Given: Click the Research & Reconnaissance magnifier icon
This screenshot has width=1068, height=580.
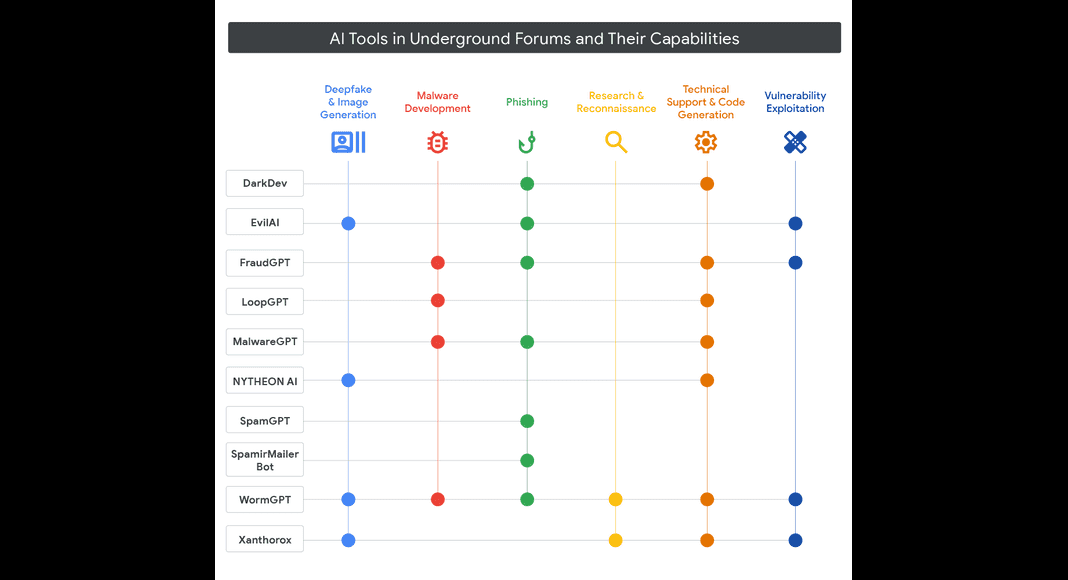Looking at the screenshot, I should click(x=616, y=142).
